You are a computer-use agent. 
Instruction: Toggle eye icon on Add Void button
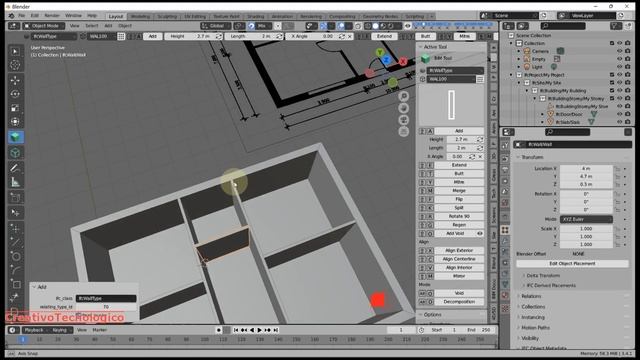coord(480,233)
